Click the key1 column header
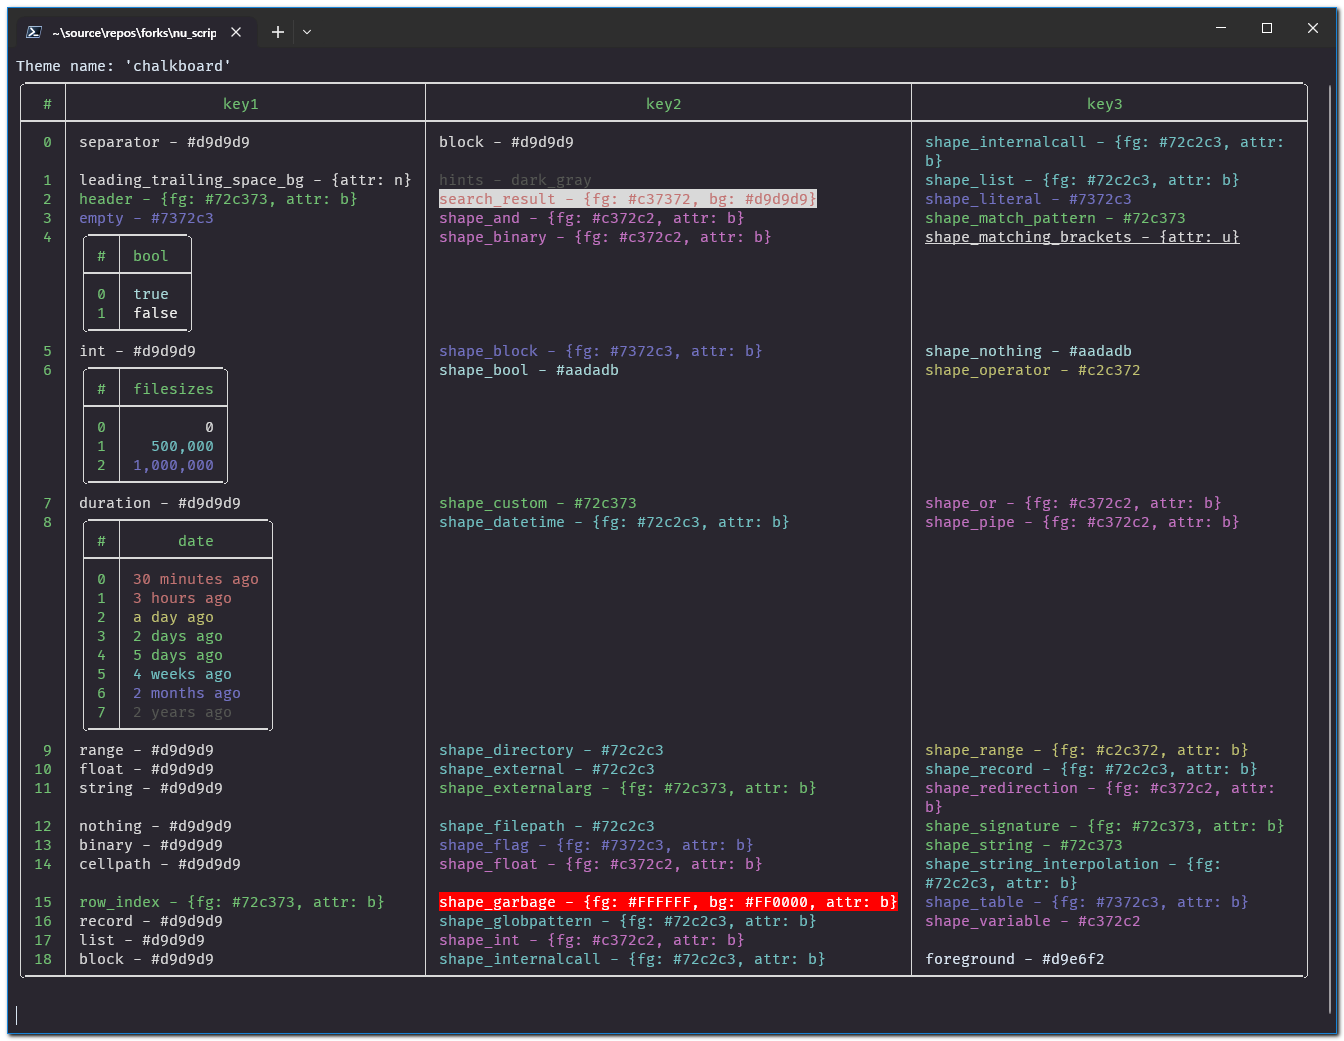Viewport: 1344px width, 1041px height. tap(241, 104)
